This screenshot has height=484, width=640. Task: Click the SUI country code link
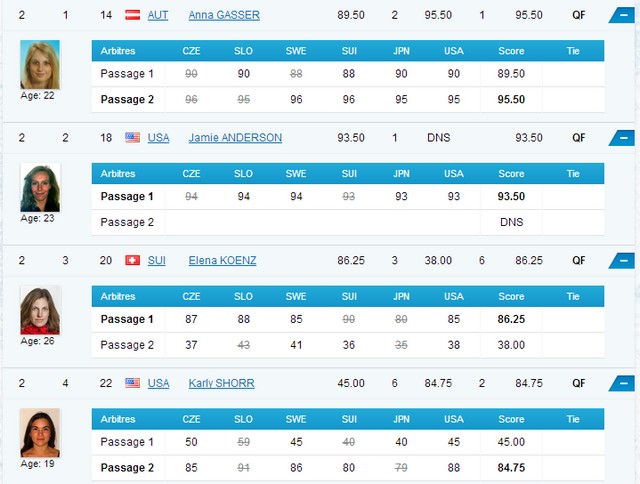point(157,260)
